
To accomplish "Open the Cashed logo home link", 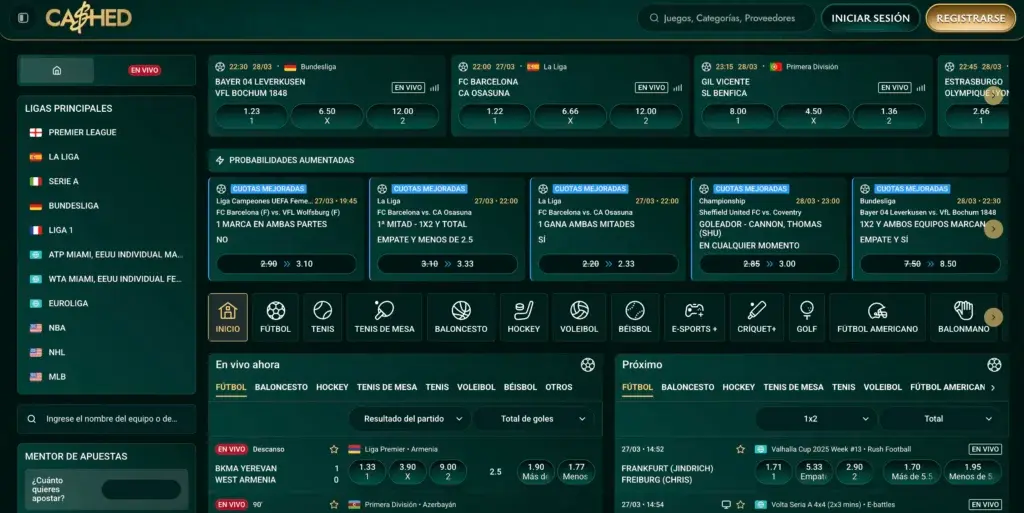I will [x=88, y=18].
